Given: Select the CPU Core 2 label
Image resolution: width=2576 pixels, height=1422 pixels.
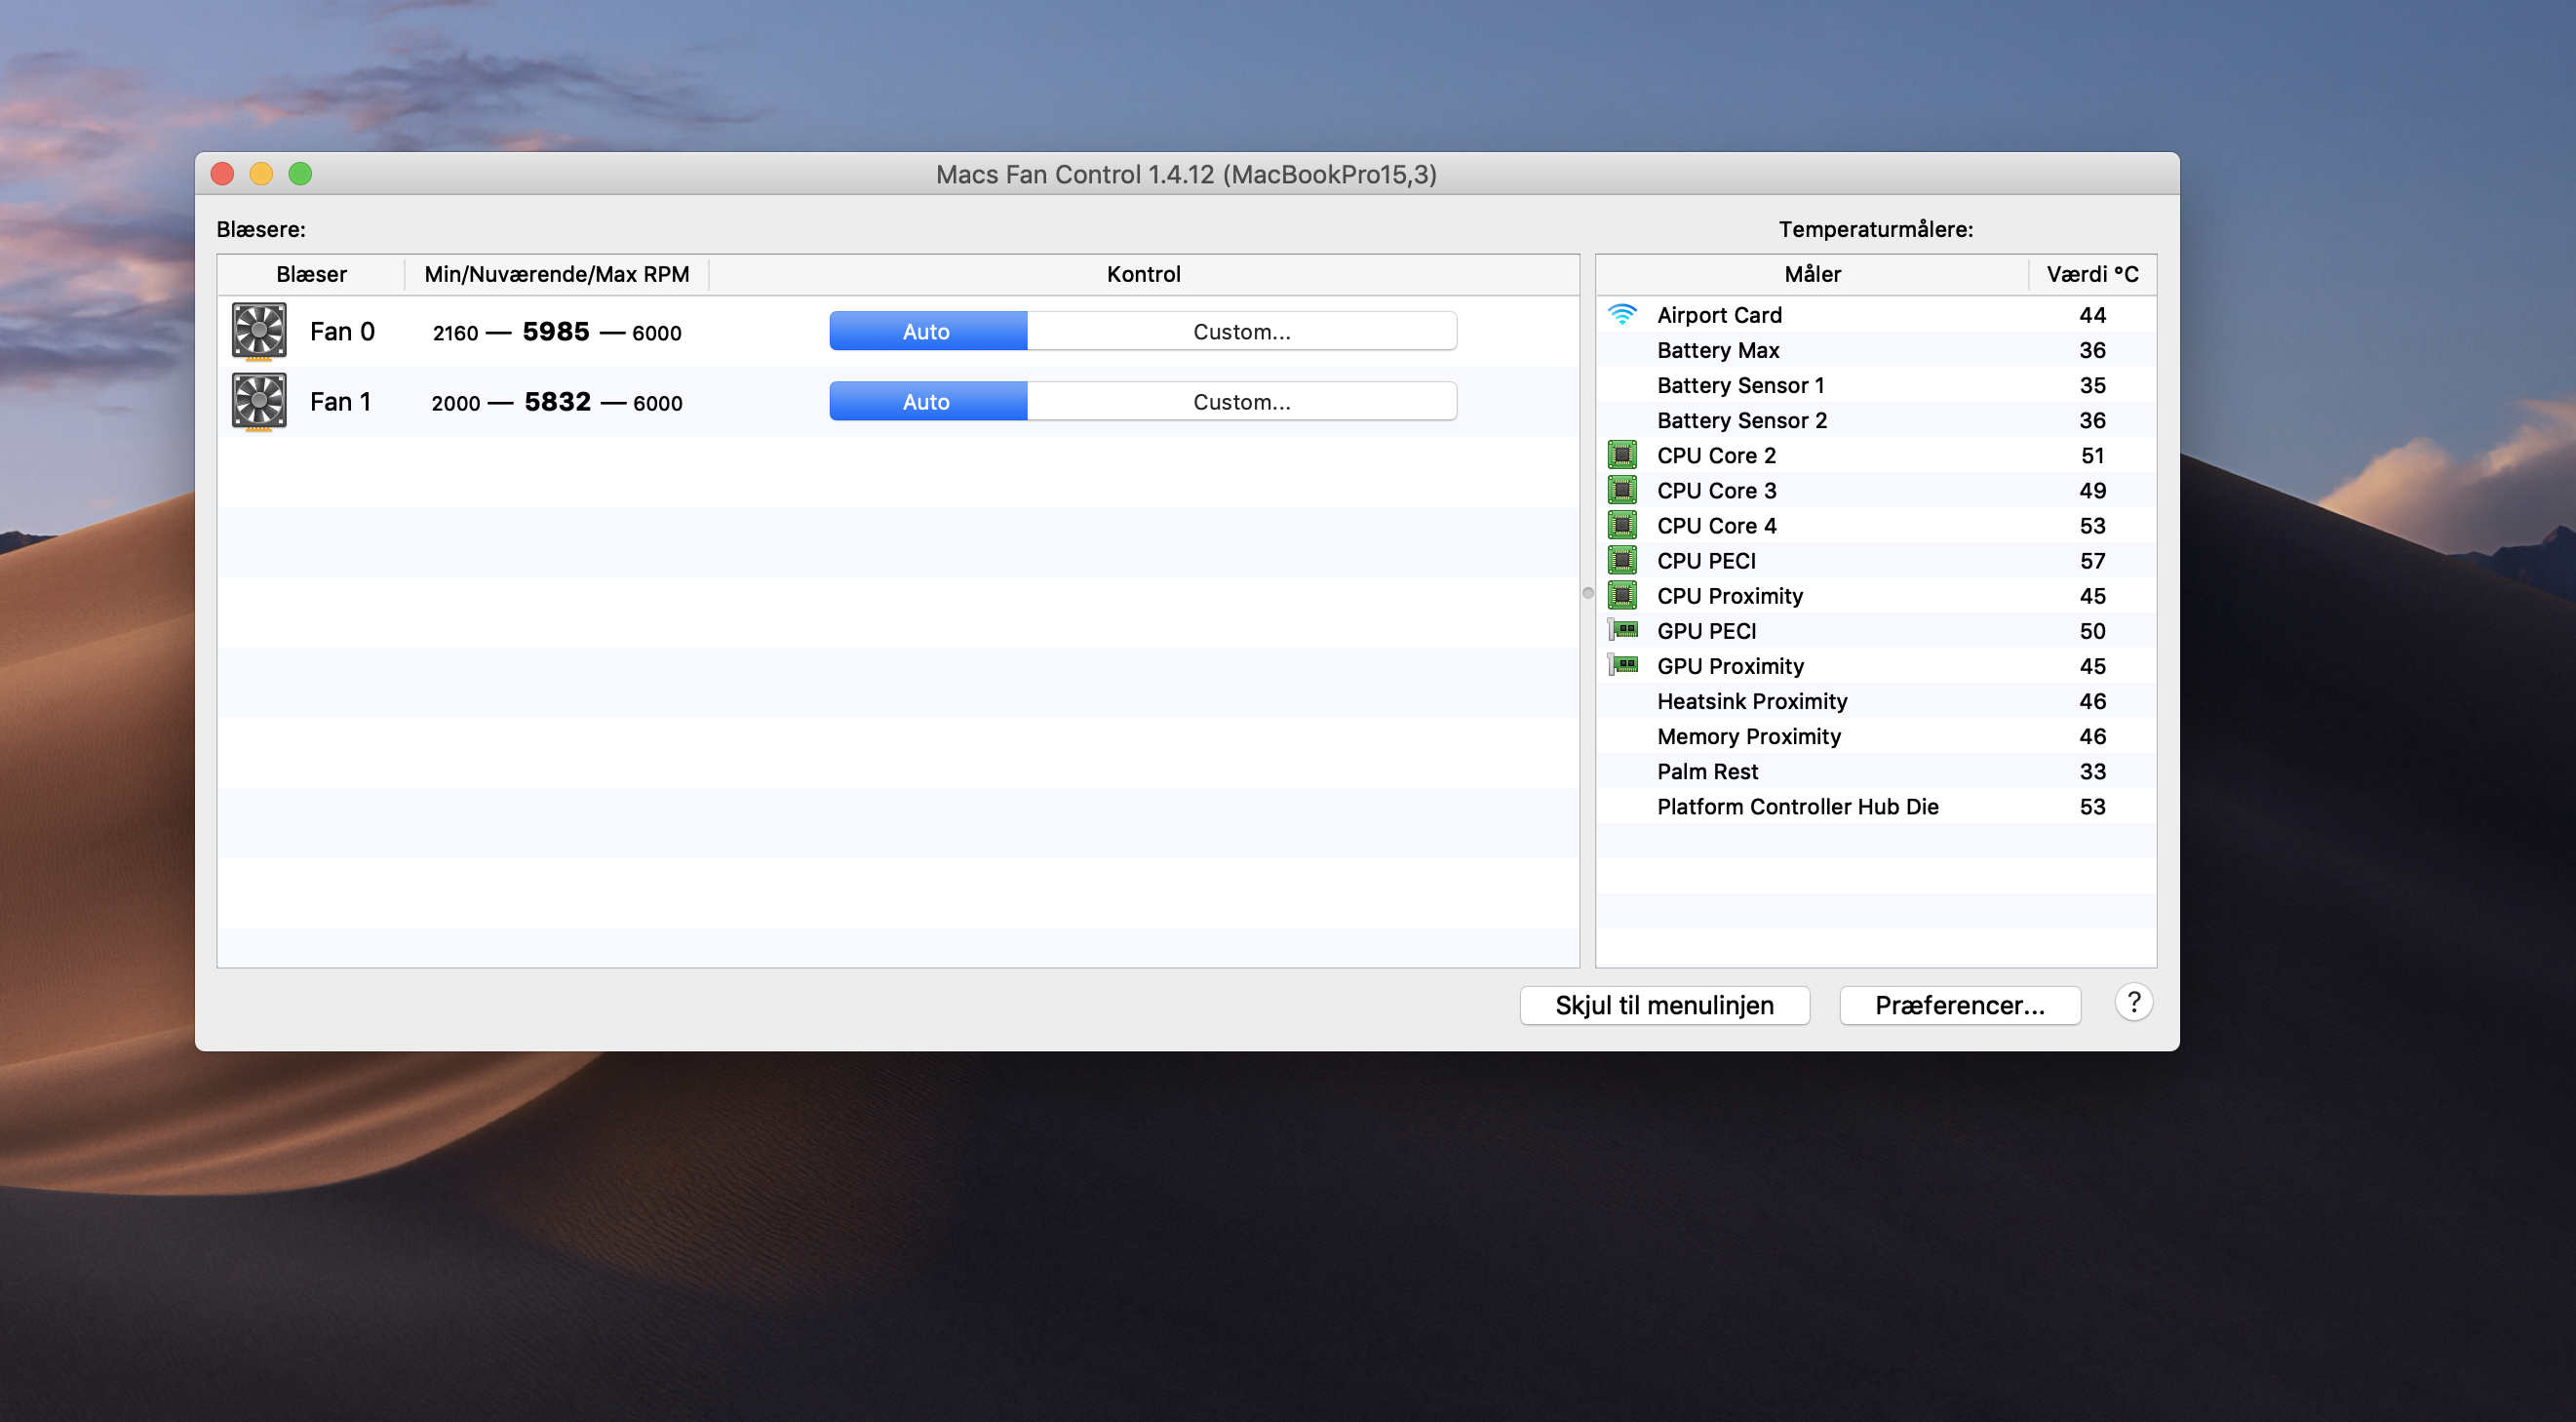Looking at the screenshot, I should pos(1716,455).
